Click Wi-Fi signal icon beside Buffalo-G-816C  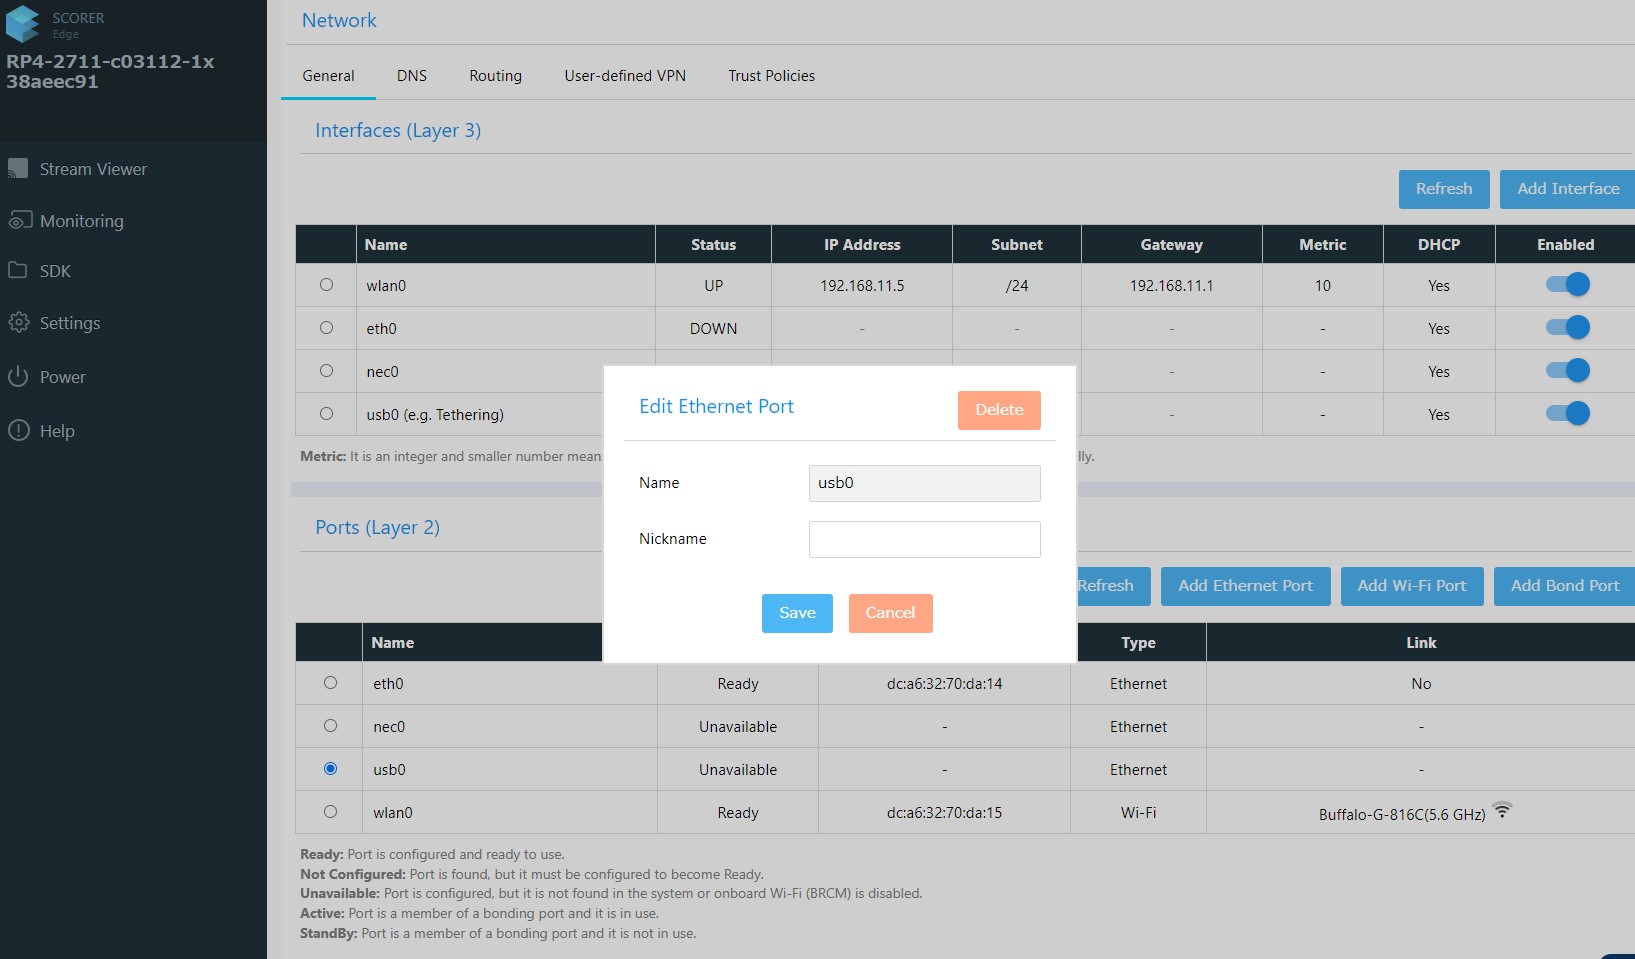1502,810
